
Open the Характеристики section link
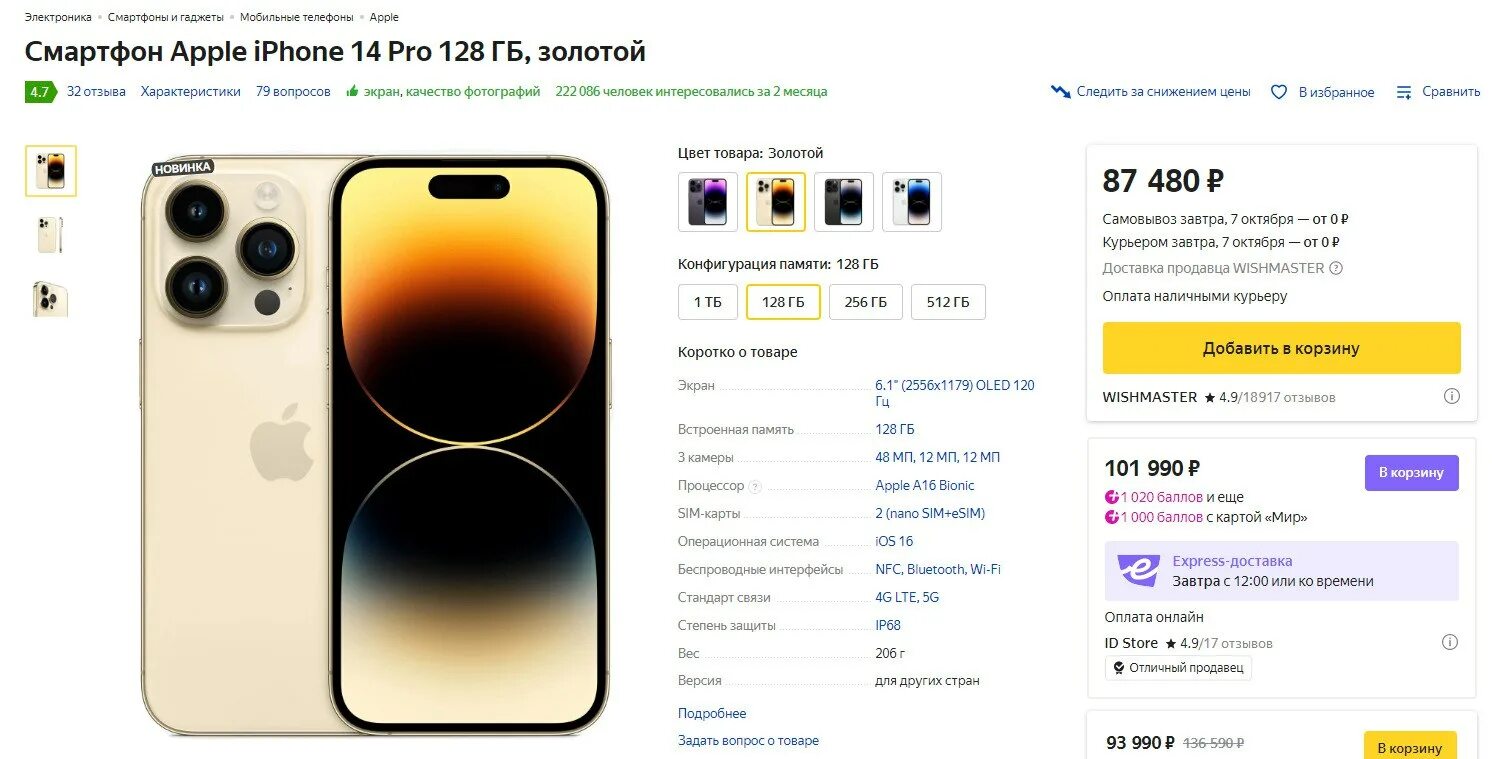[x=190, y=91]
